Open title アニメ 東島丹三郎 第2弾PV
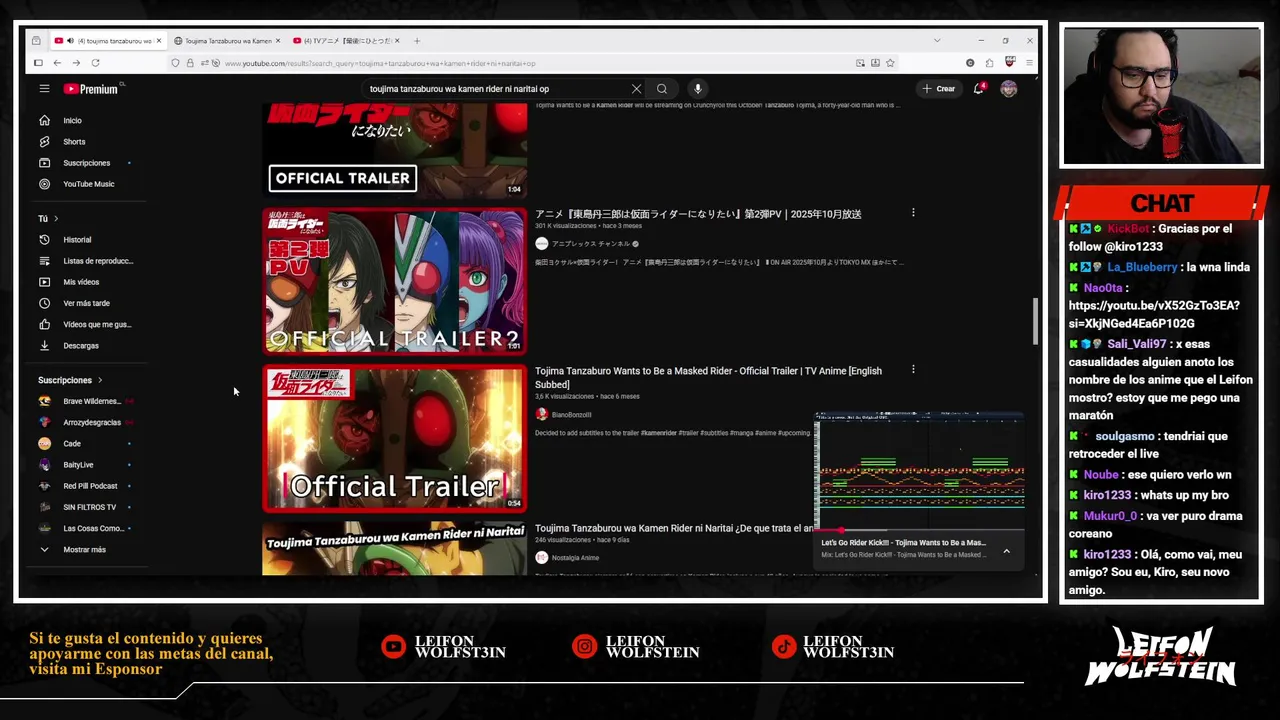 pos(698,214)
